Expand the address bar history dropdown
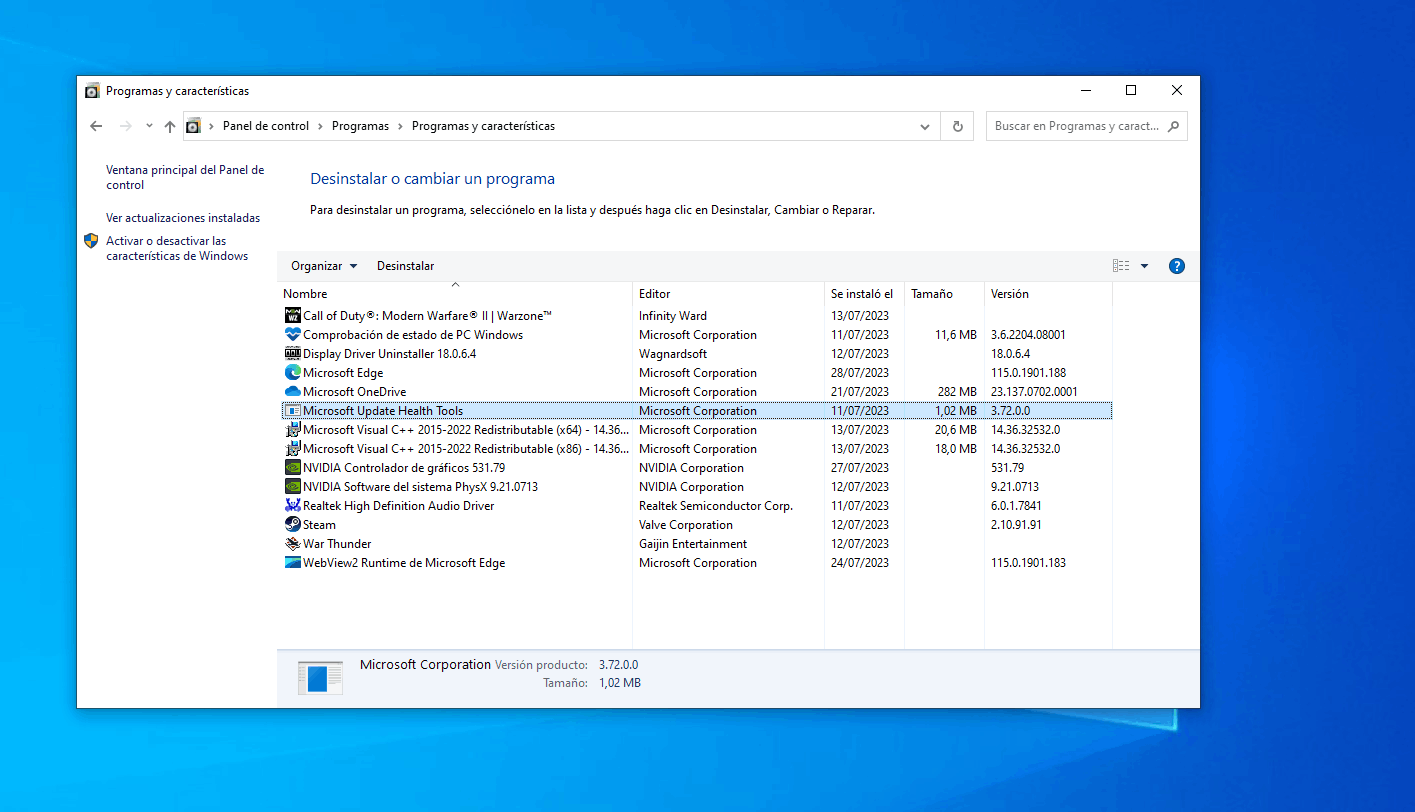Viewport: 1415px width, 812px height. [x=925, y=126]
